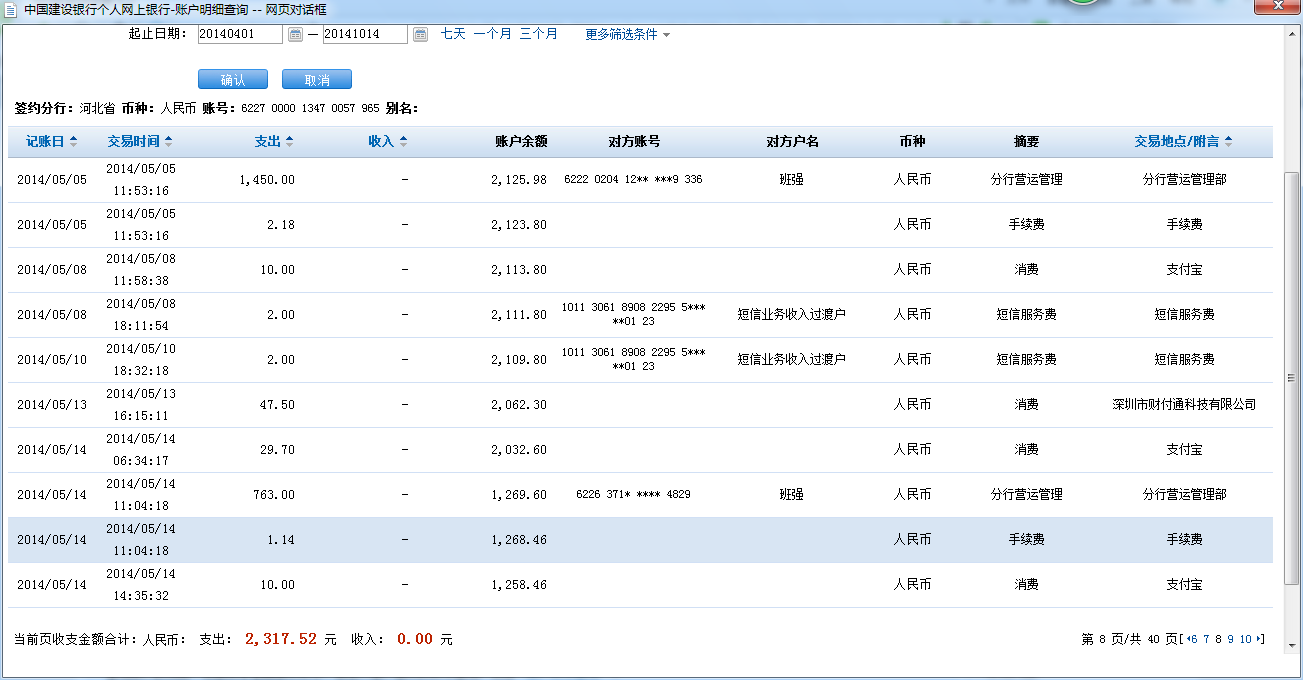
Task: Sort by 交易地点/附言 using its arrows
Action: (x=1228, y=142)
